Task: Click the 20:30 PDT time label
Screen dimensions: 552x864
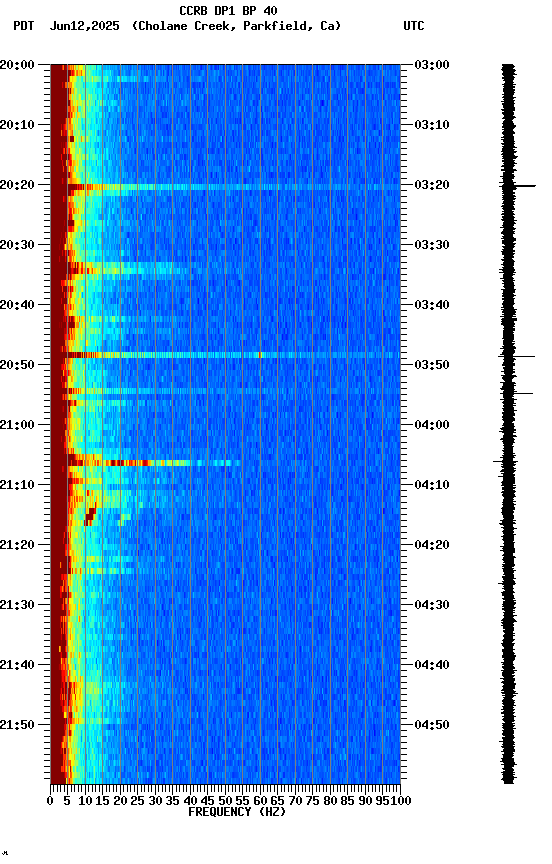Action: [17, 245]
